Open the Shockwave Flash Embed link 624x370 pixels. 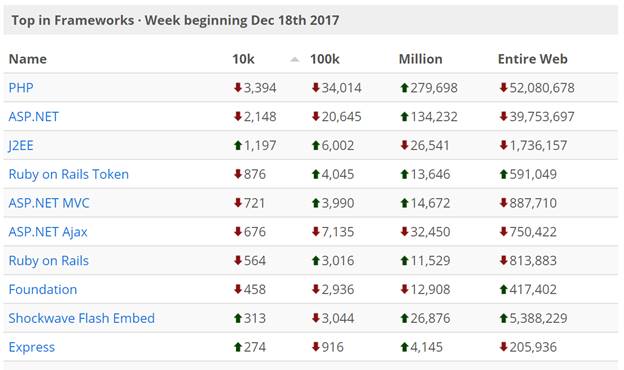point(82,318)
